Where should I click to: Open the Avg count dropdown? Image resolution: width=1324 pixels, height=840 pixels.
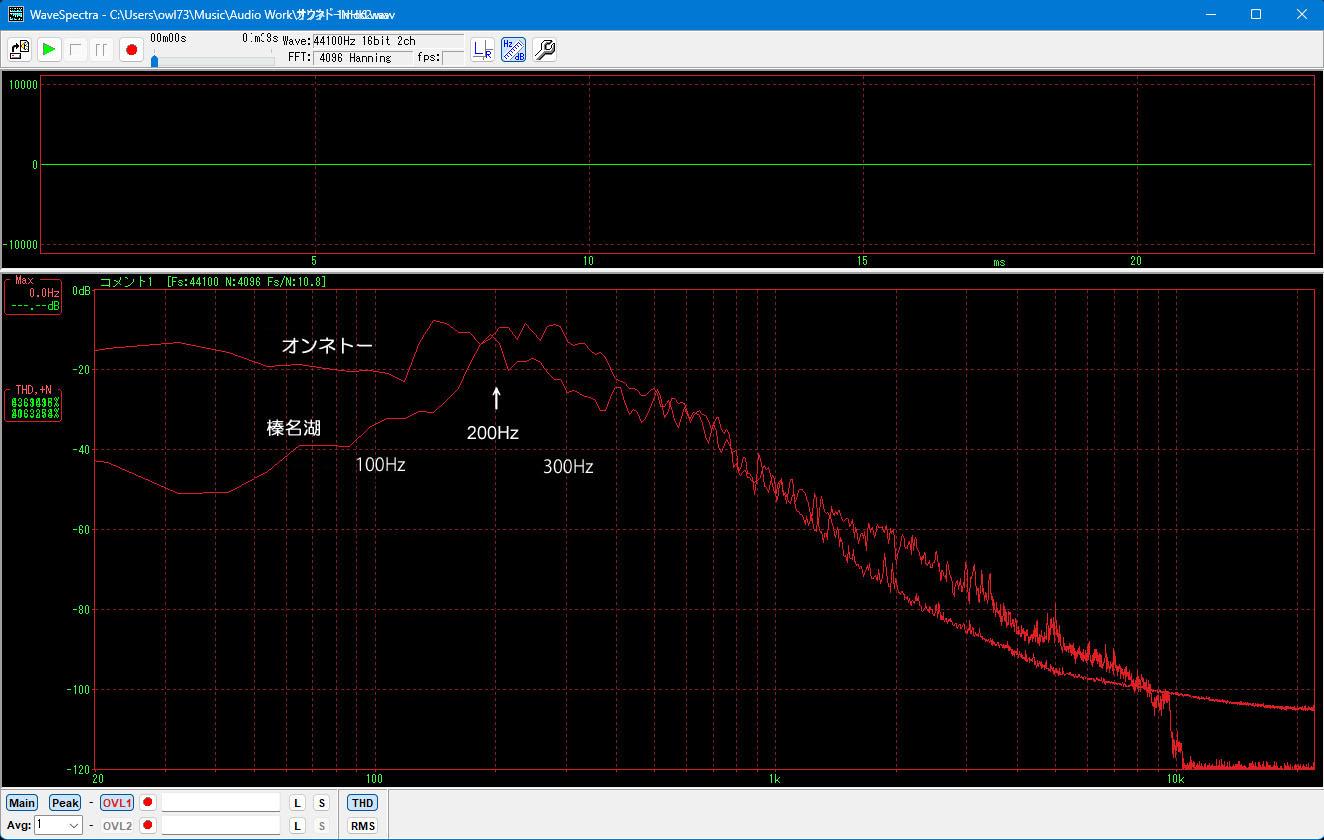74,826
